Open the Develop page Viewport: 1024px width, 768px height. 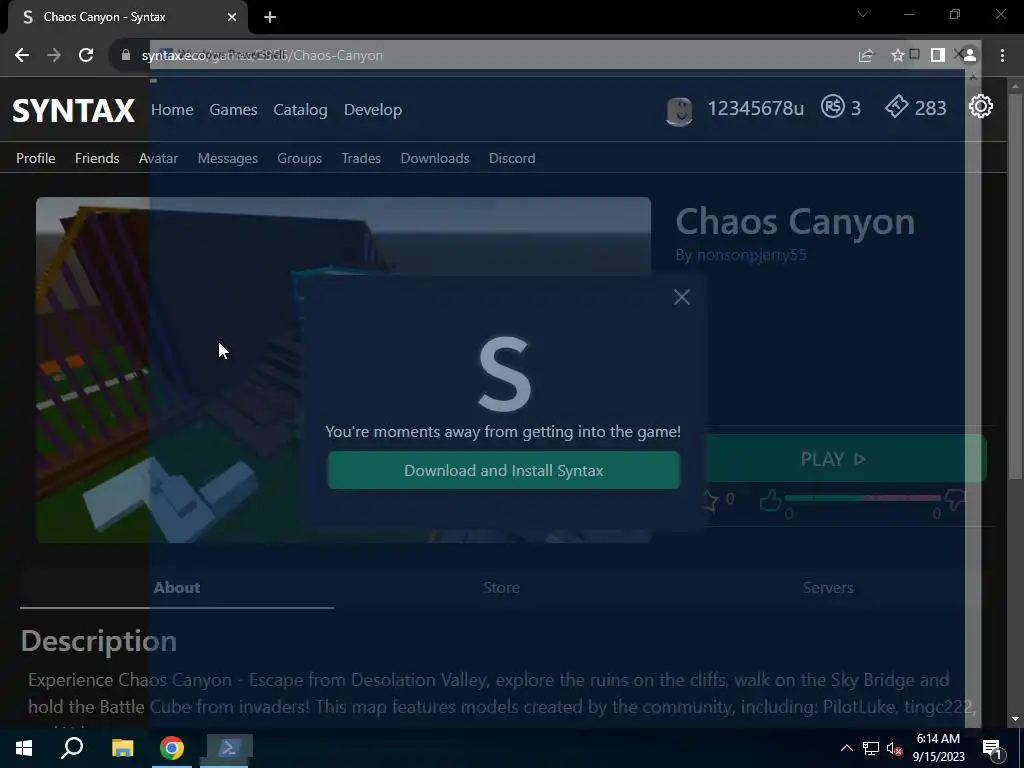(x=373, y=110)
